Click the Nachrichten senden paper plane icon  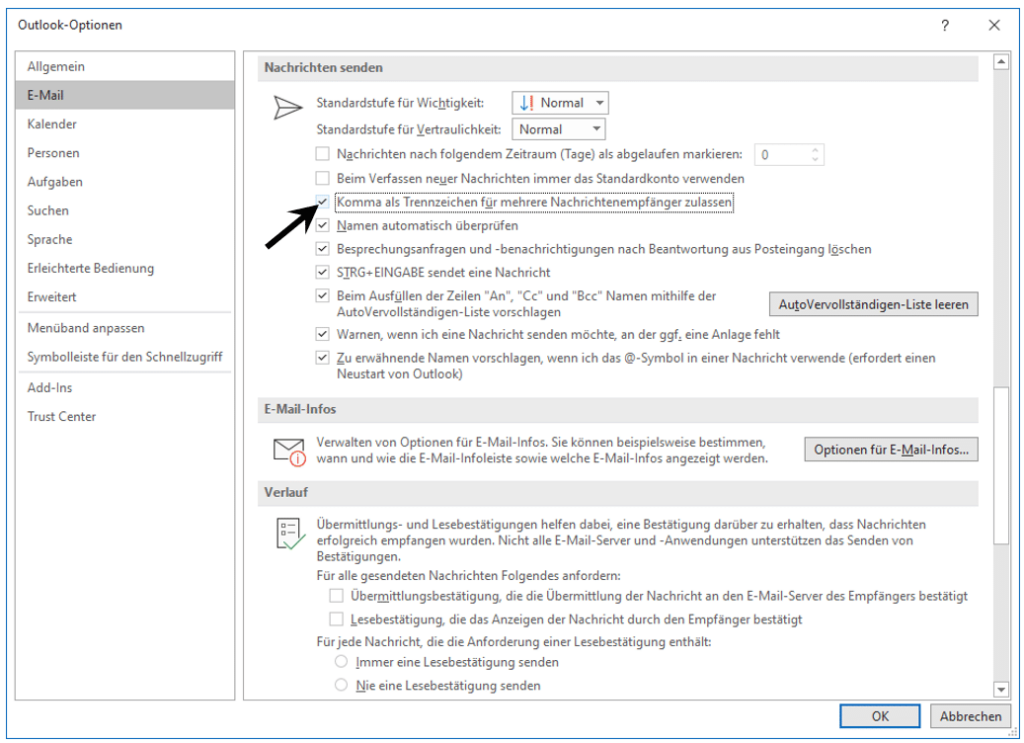point(287,108)
